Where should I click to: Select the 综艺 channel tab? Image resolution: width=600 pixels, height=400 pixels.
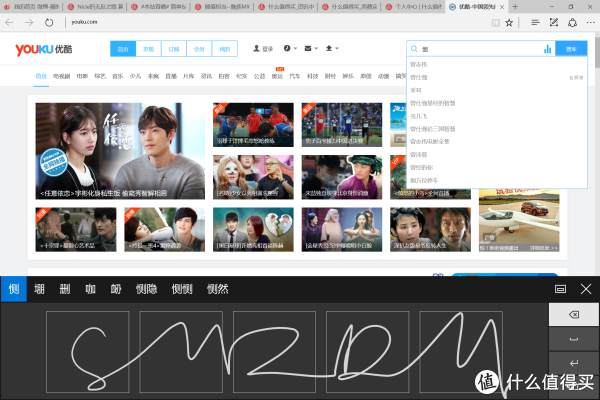[100, 76]
